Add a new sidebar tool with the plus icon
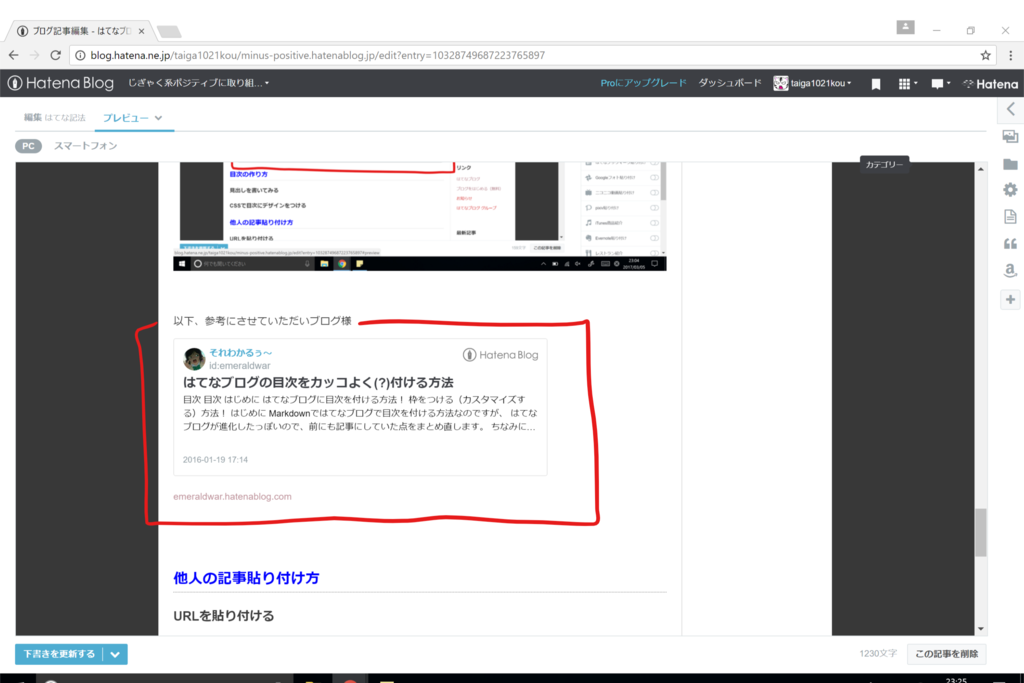 [1011, 299]
